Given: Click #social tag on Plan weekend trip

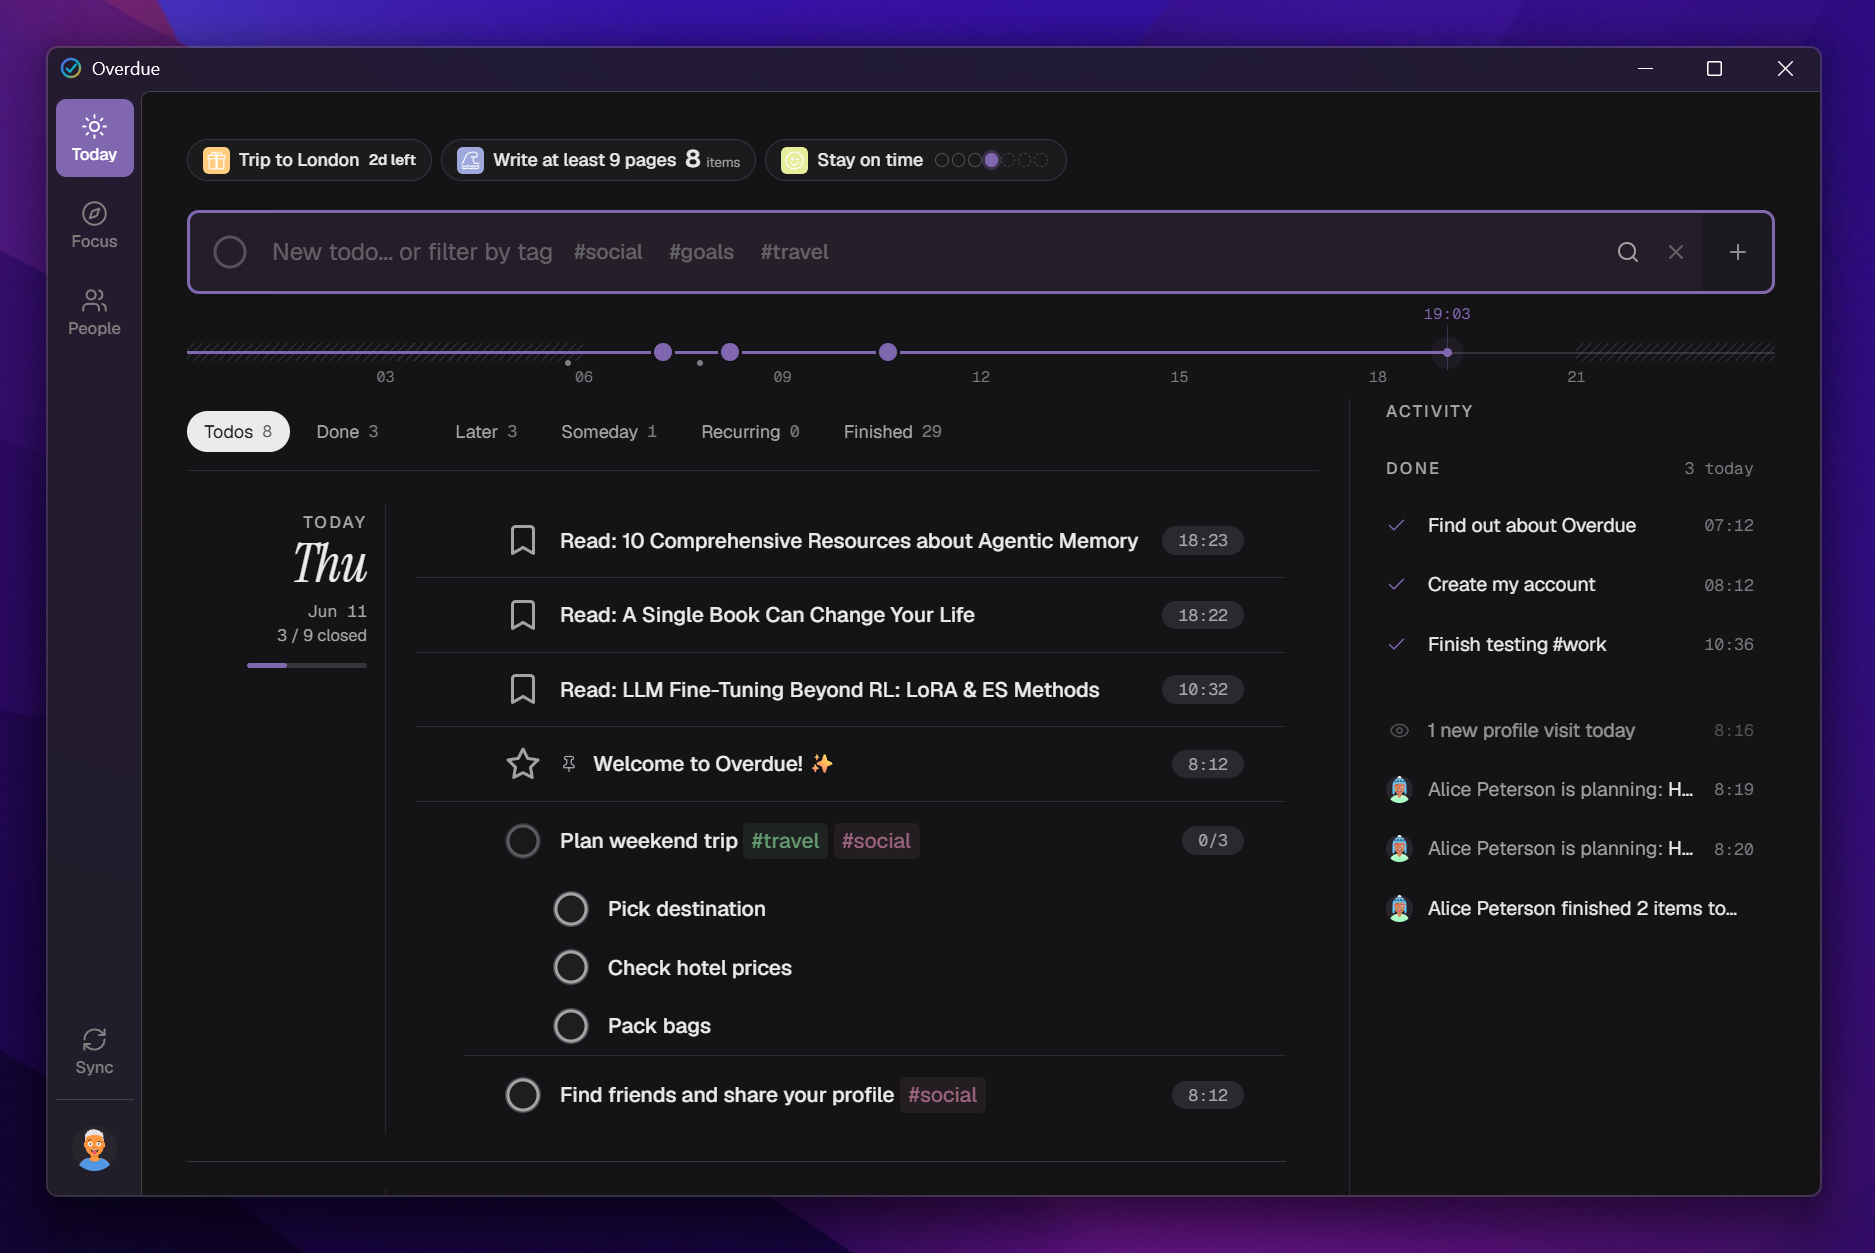Looking at the screenshot, I should pos(876,841).
